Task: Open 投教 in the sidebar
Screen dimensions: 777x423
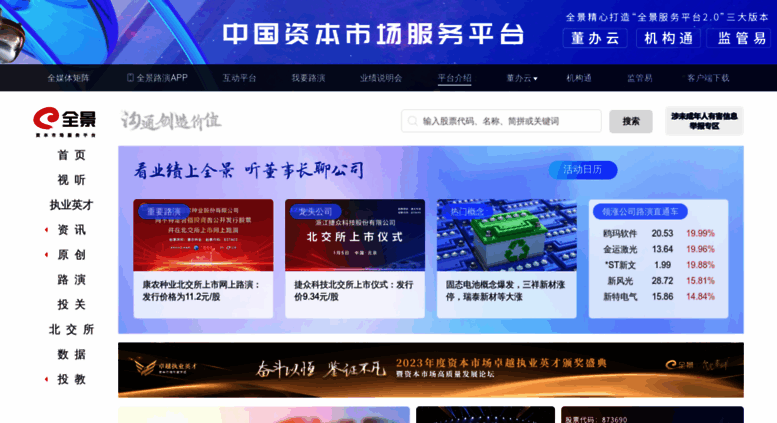Action: pyautogui.click(x=71, y=379)
